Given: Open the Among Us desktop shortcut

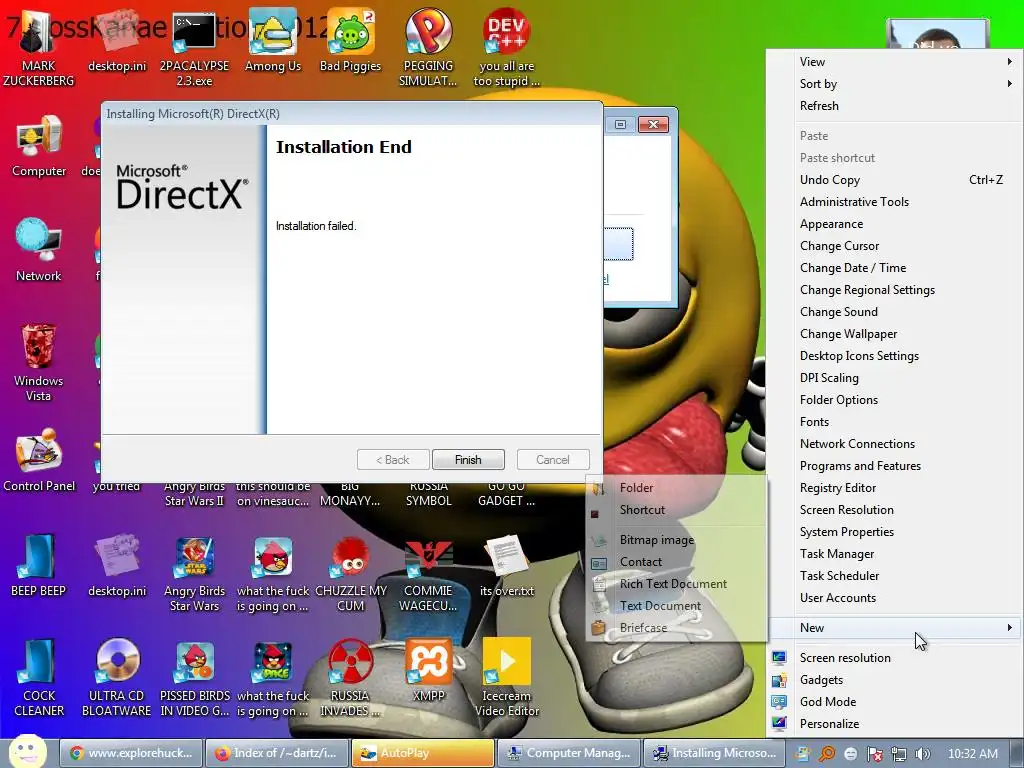Looking at the screenshot, I should (x=272, y=40).
